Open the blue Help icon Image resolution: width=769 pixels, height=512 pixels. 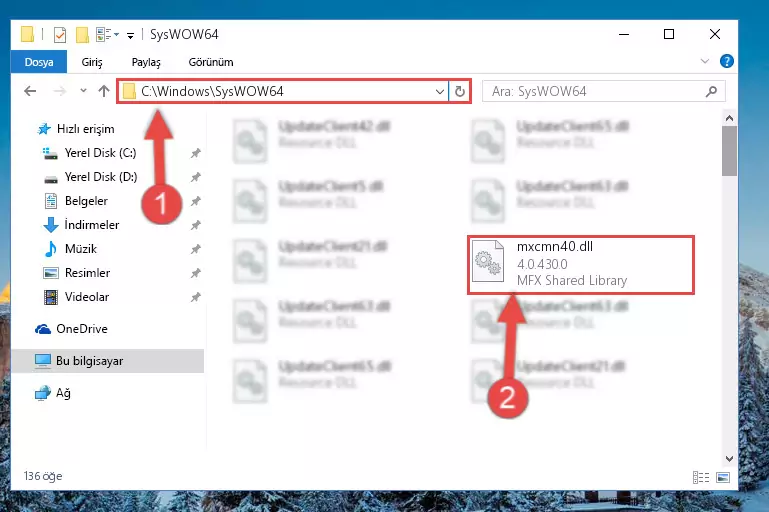[726, 61]
